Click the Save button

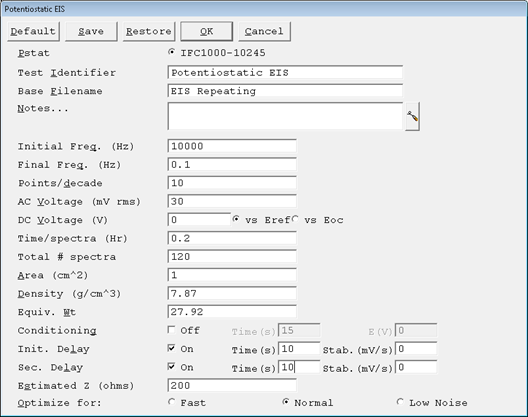click(91, 32)
